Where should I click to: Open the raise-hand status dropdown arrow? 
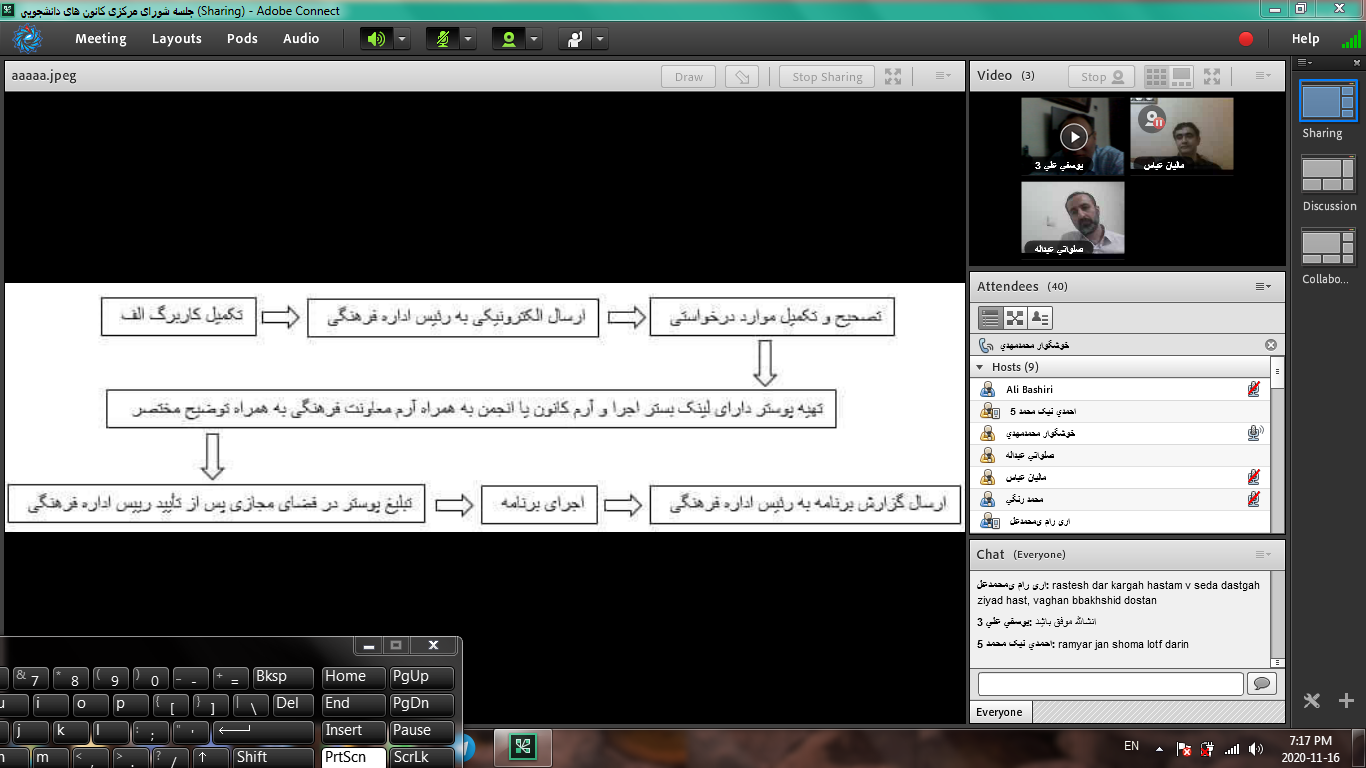[x=600, y=39]
